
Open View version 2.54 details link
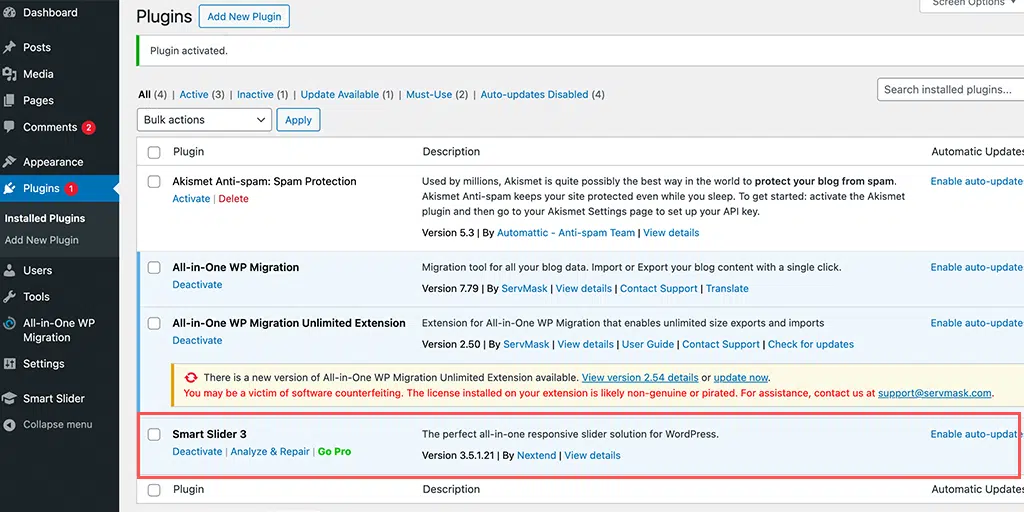click(x=640, y=377)
